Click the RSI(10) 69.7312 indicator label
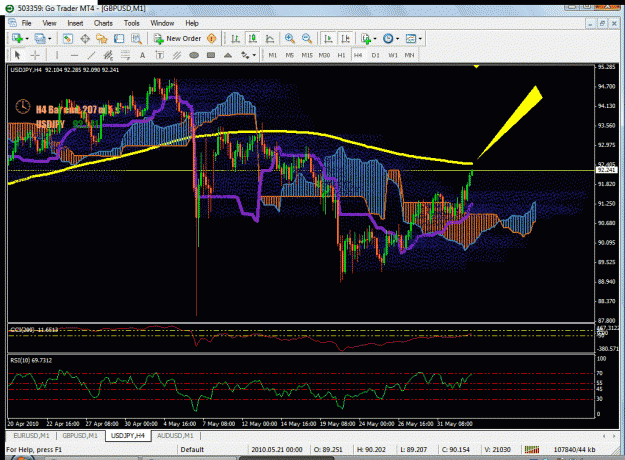Image resolution: width=625 pixels, height=460 pixels. pyautogui.click(x=31, y=360)
